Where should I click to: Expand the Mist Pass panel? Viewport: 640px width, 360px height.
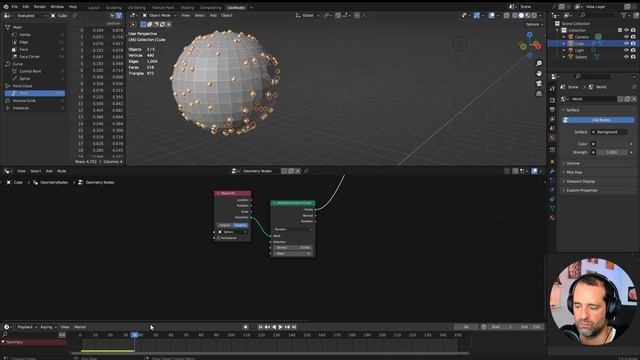[x=574, y=172]
